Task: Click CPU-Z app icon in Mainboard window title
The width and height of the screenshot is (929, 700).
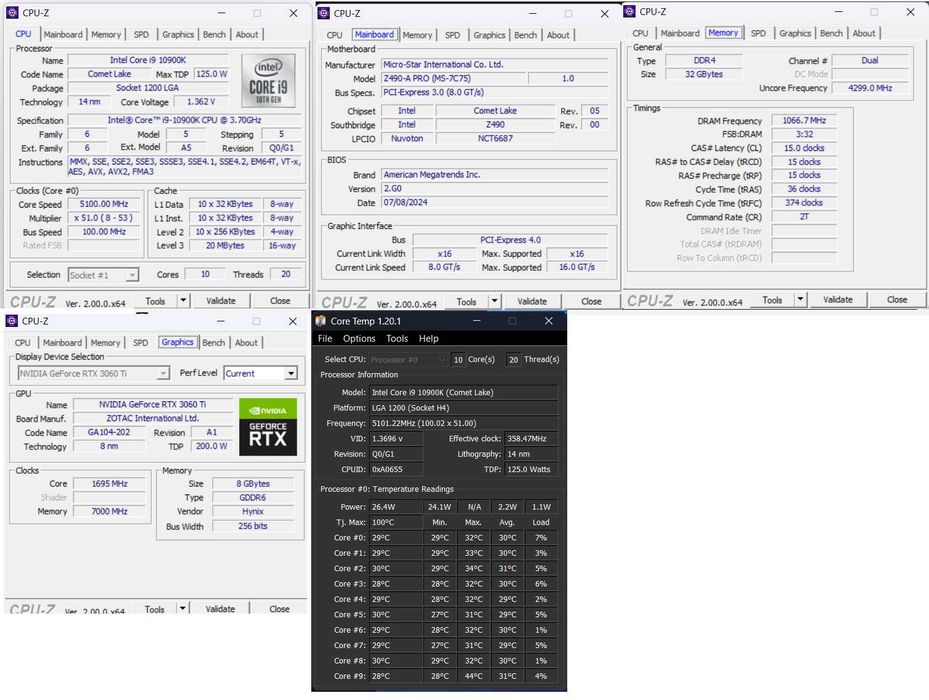Action: click(323, 13)
